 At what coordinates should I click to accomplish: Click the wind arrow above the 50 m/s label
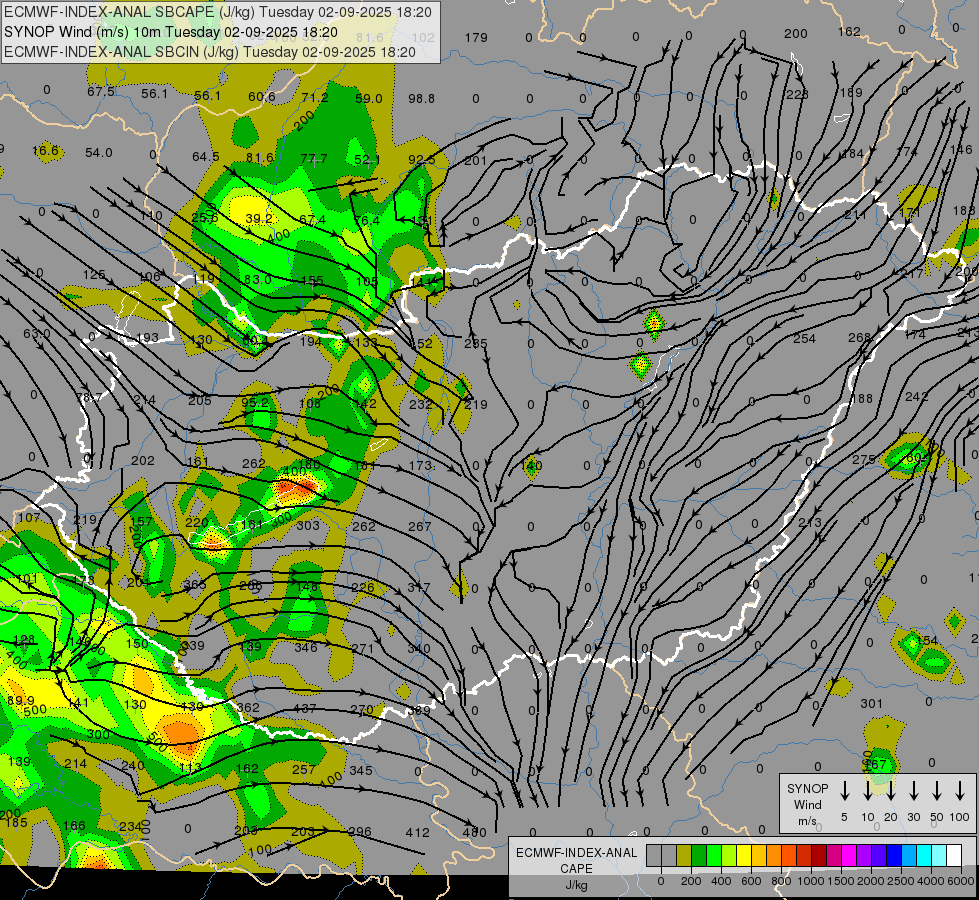point(937,790)
